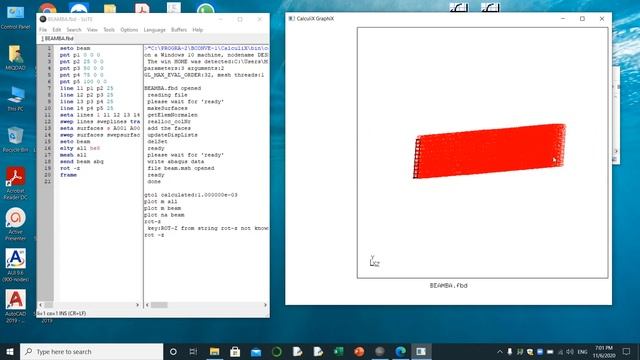Click 'file beam.msh opened' output line

point(180,168)
